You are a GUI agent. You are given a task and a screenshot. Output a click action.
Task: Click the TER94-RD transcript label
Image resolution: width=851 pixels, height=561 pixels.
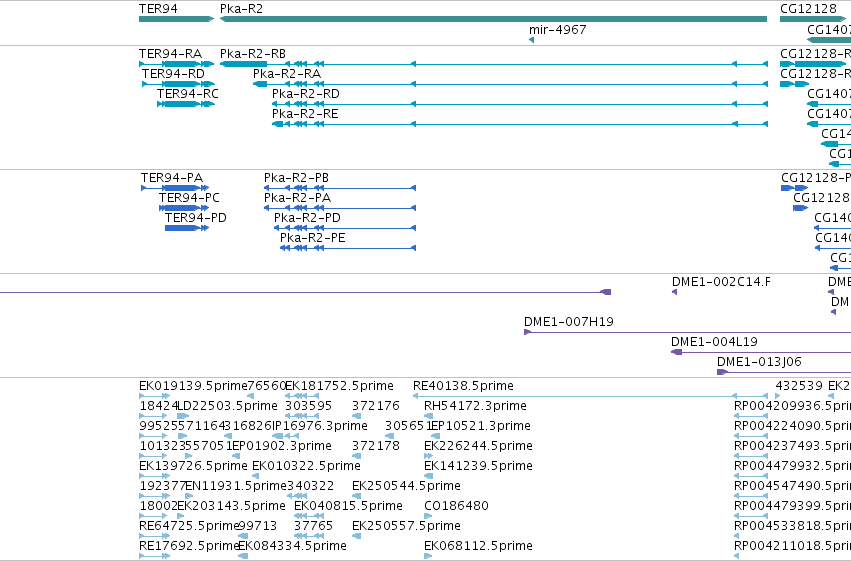coord(173,74)
